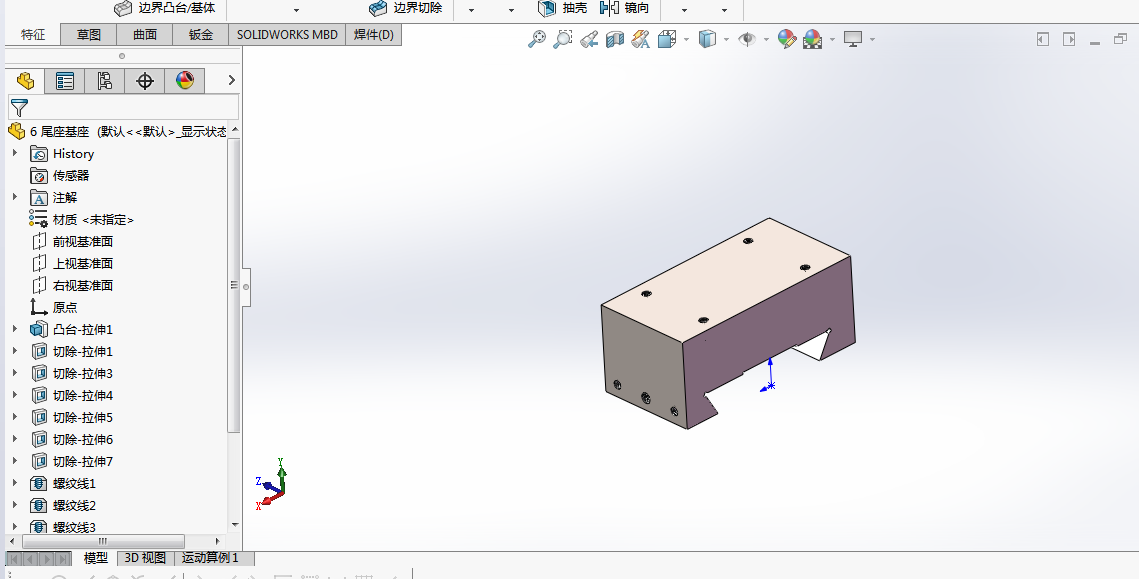1139x579 pixels.
Task: Select the 上视基准面 top plane
Action: (71, 263)
